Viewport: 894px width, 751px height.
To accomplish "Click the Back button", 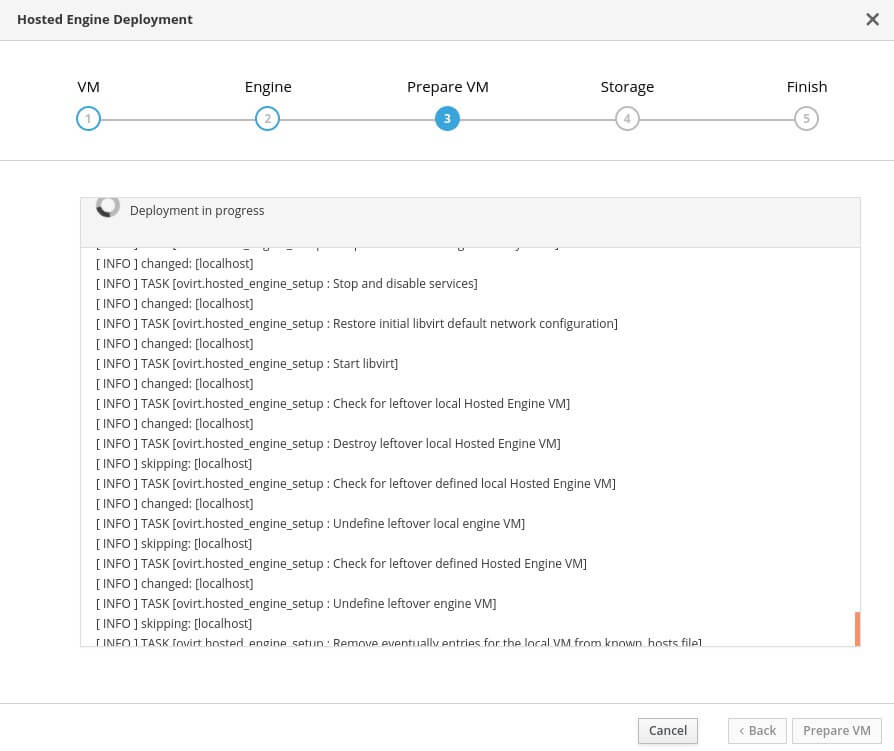I will (757, 731).
